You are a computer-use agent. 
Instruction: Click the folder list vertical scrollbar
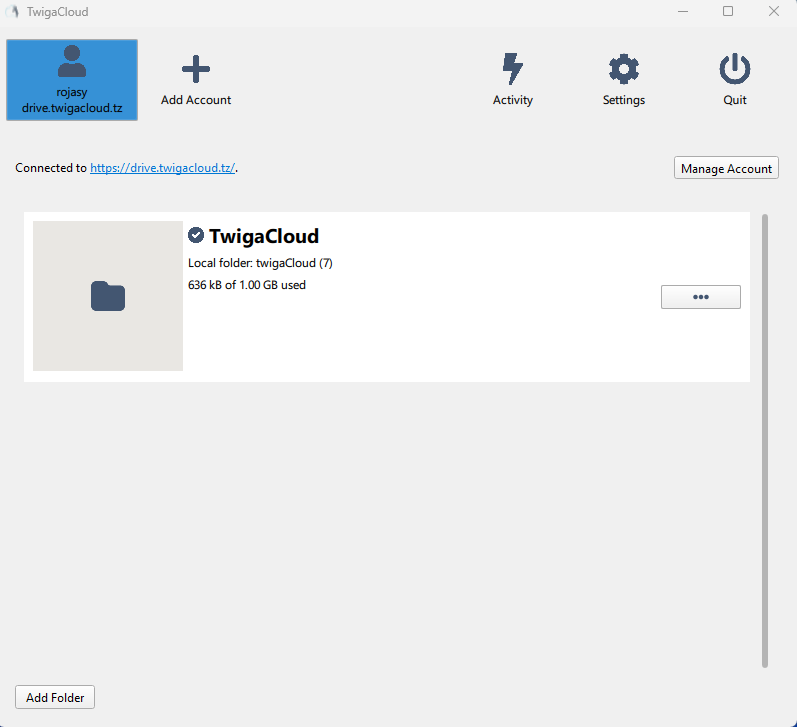(764, 441)
